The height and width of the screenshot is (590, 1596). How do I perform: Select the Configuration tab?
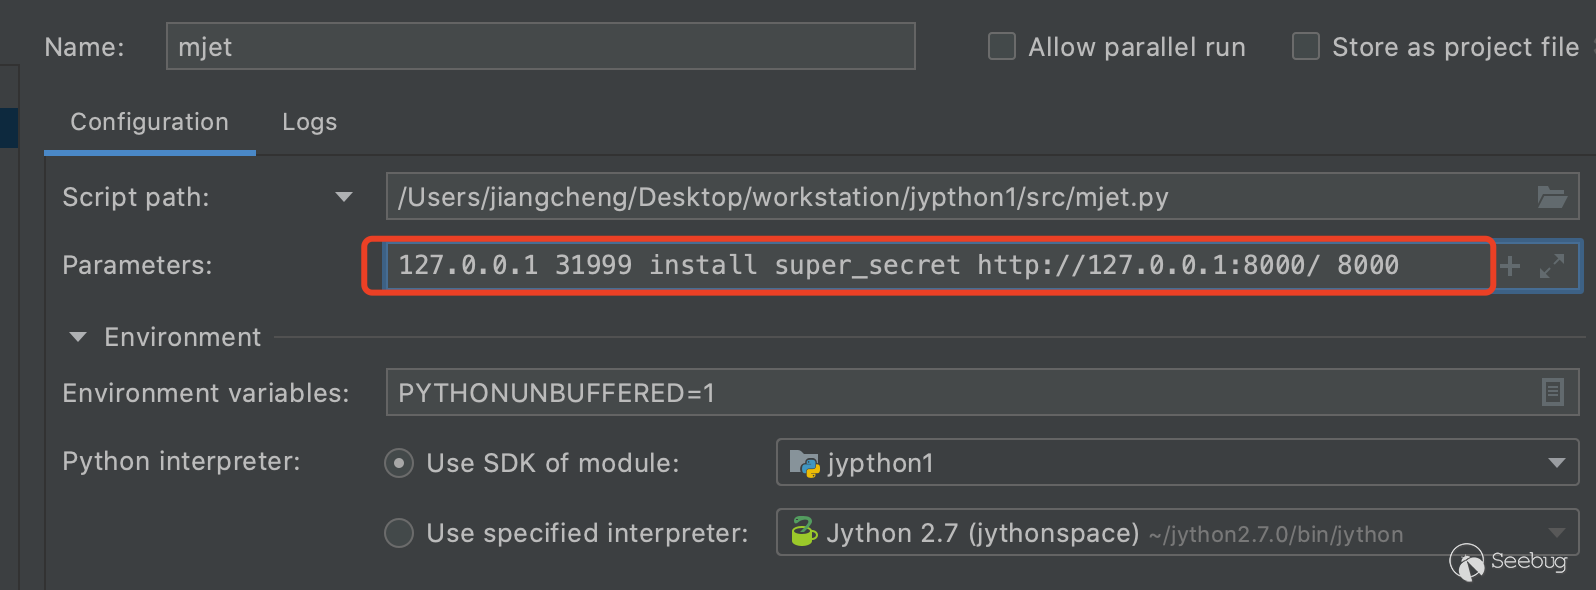tap(149, 122)
